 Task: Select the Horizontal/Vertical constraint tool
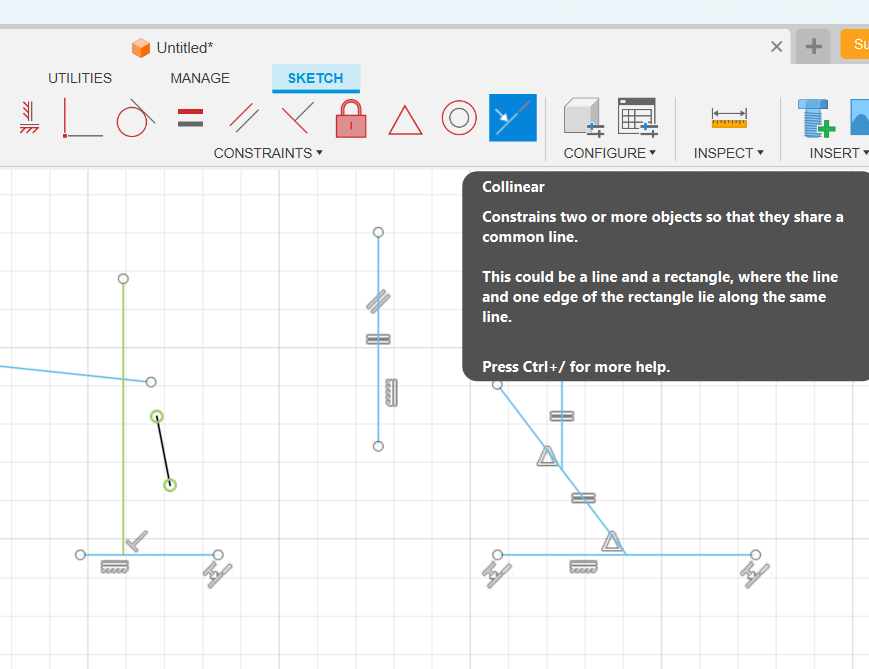click(29, 118)
